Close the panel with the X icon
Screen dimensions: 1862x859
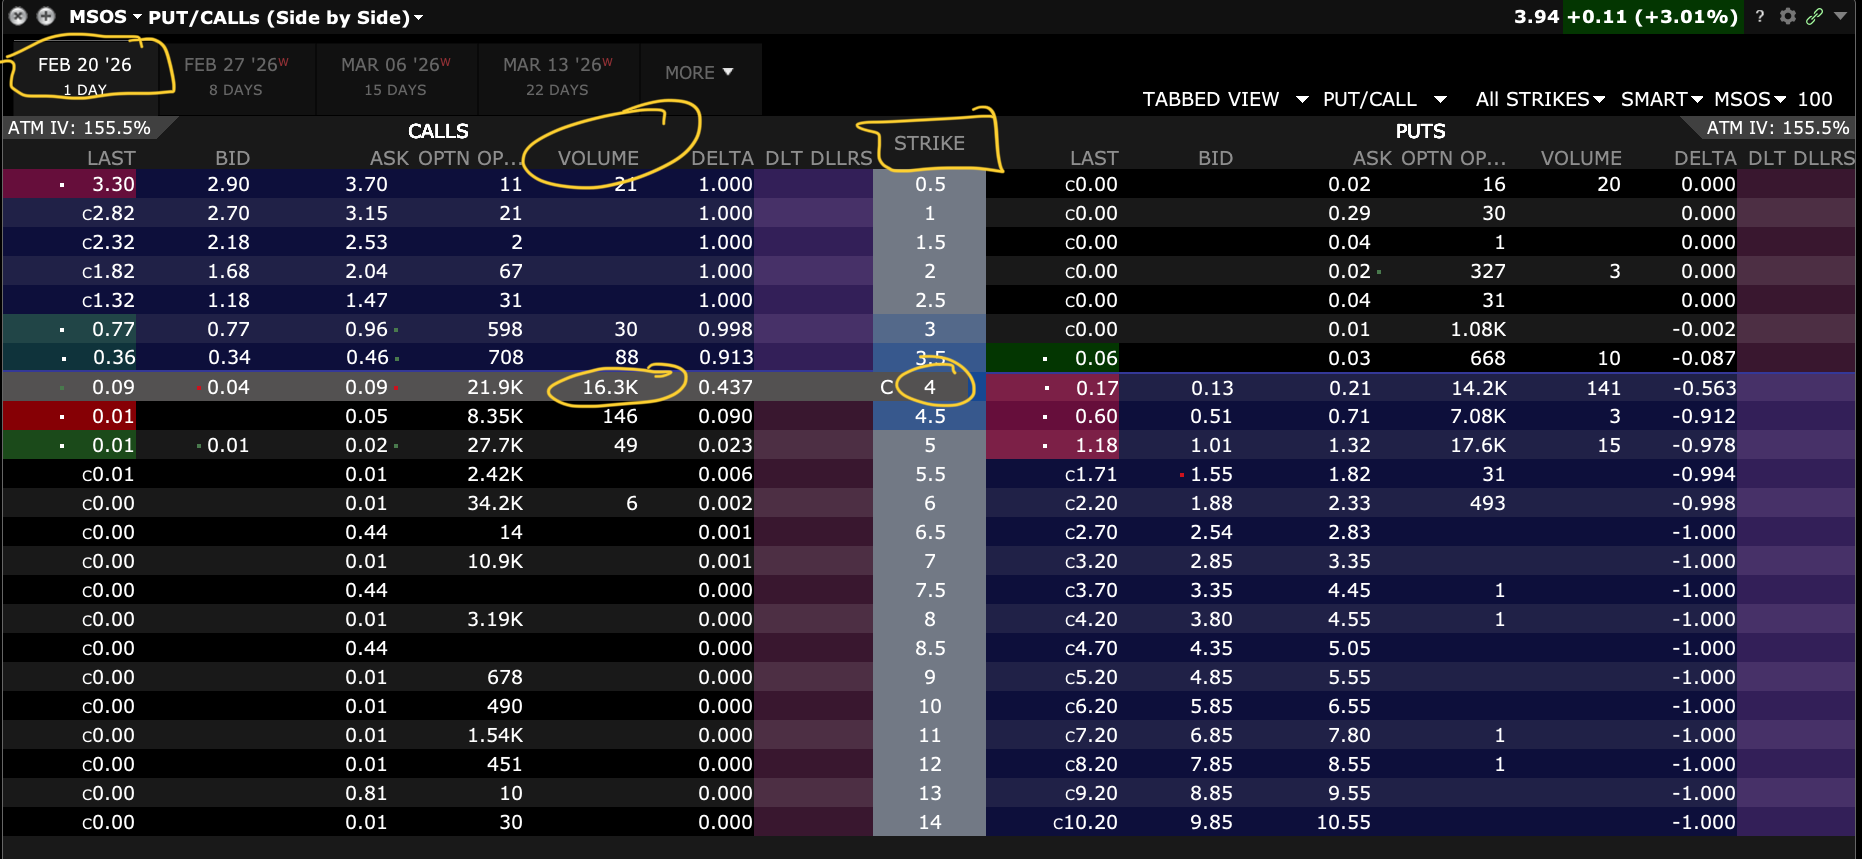18,16
